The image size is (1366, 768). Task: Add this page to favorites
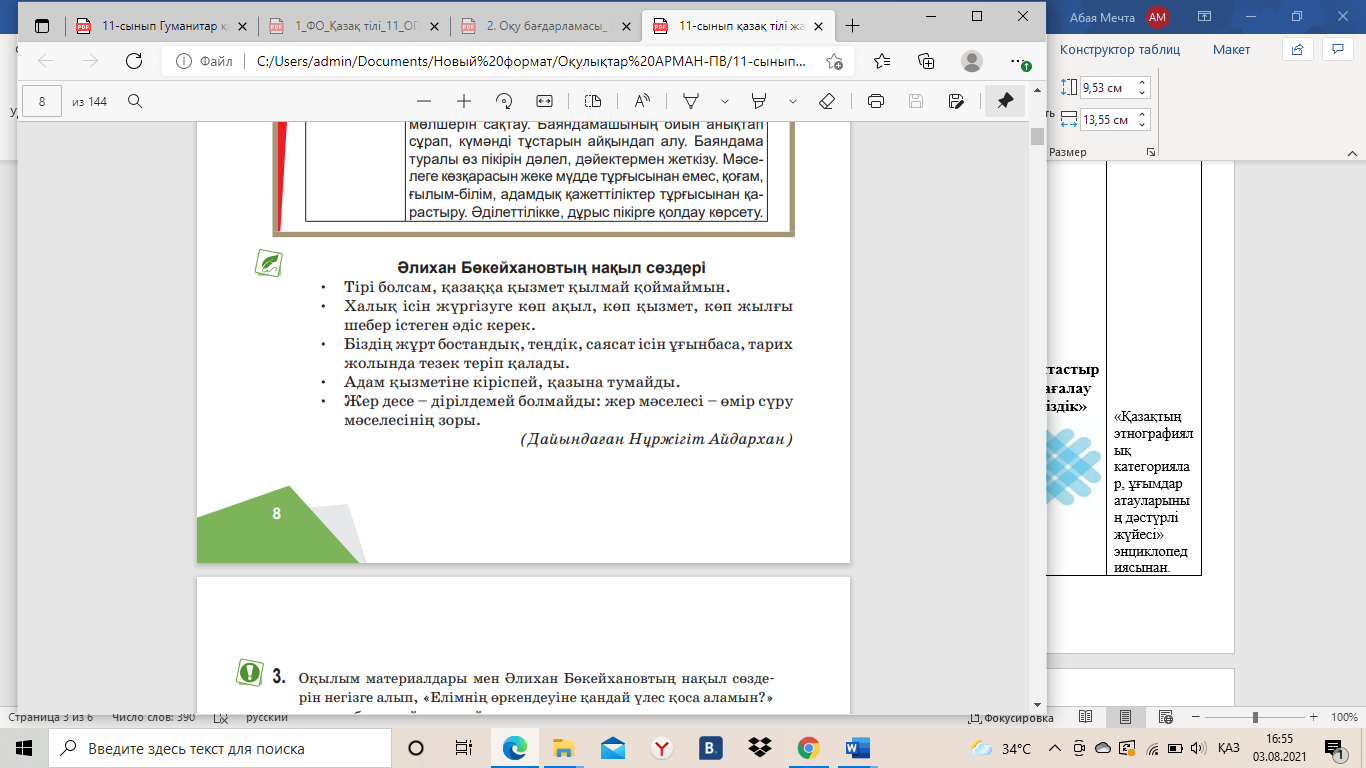(x=834, y=61)
